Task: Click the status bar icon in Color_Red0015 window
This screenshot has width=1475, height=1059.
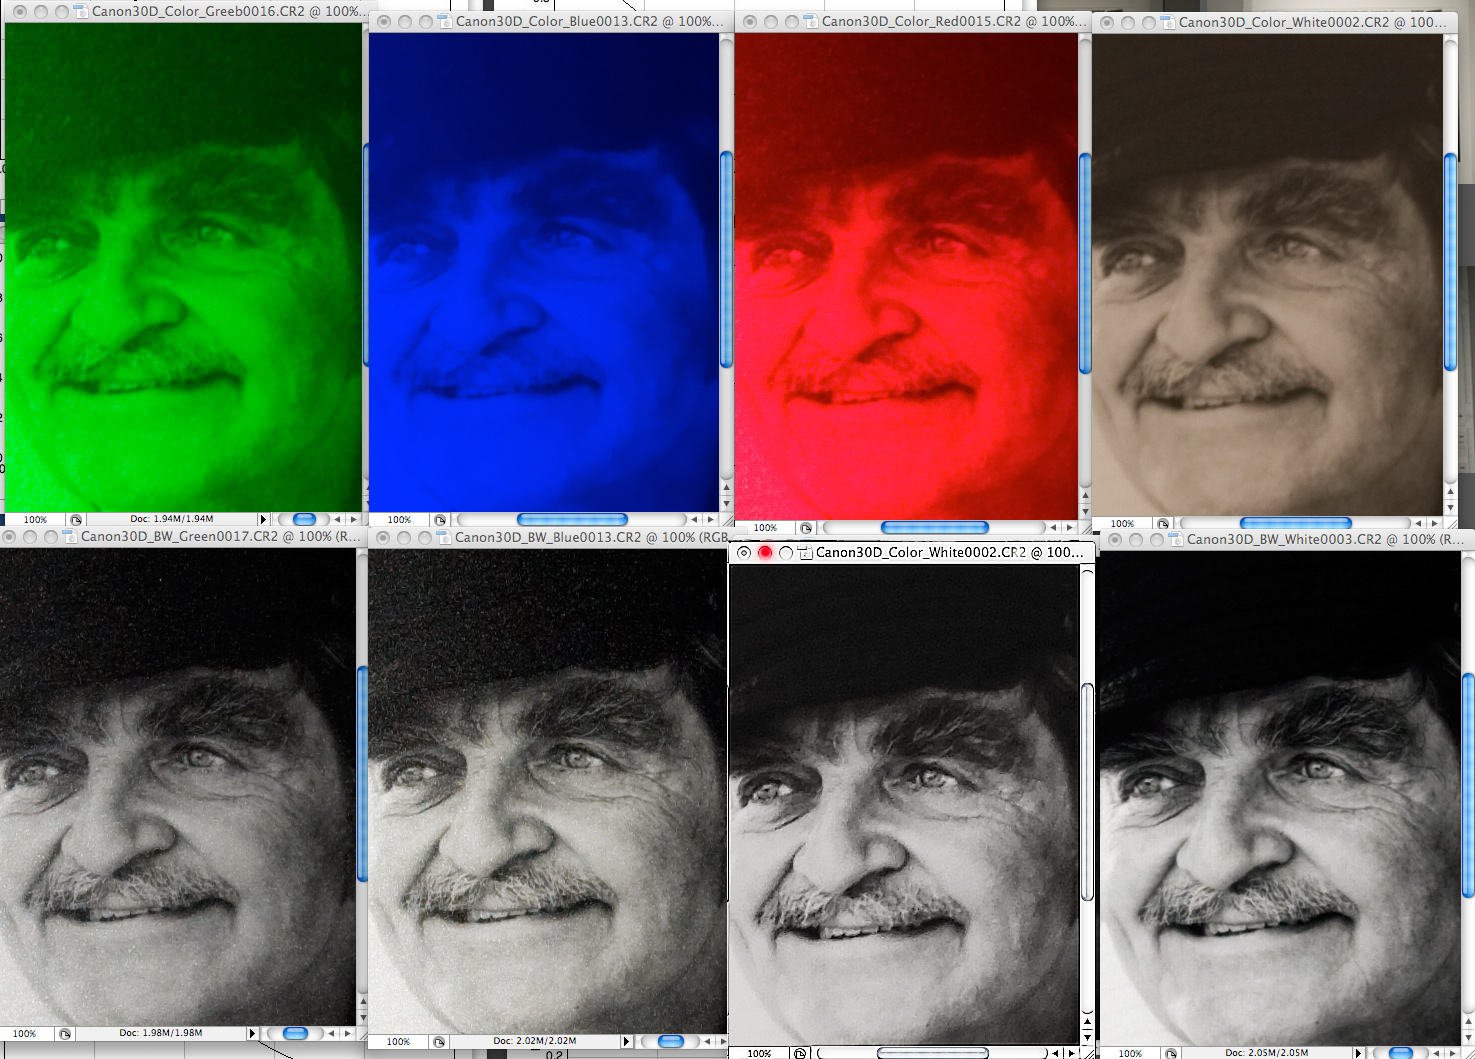Action: pyautogui.click(x=806, y=528)
